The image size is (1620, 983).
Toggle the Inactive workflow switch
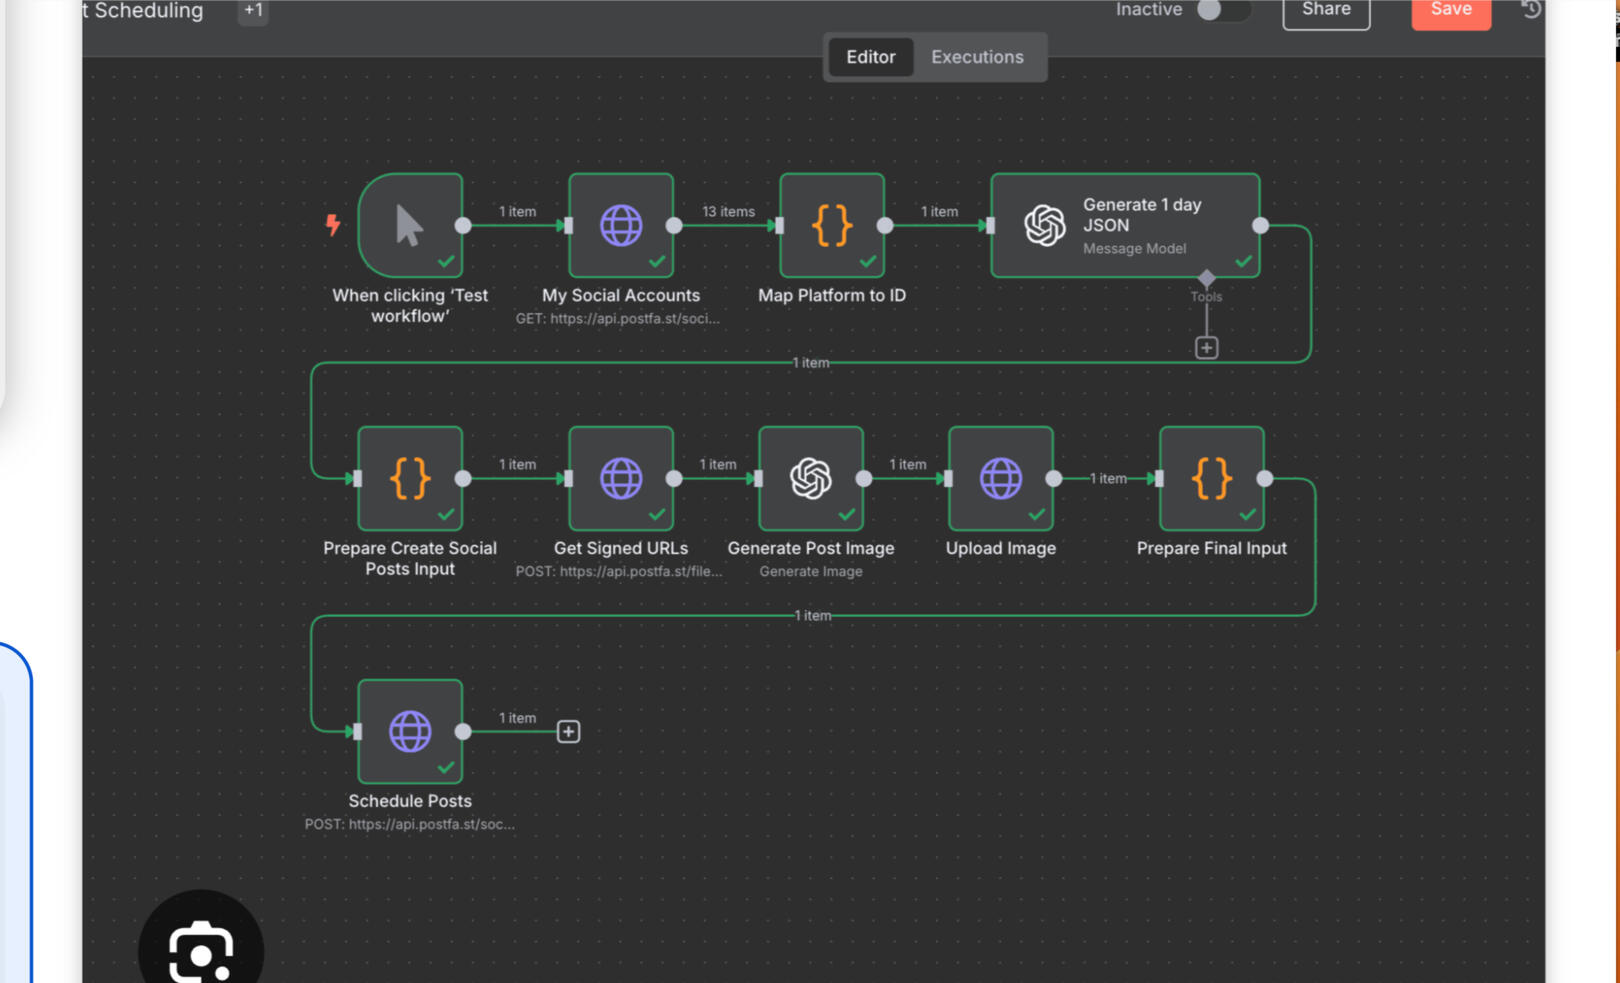1221,10
